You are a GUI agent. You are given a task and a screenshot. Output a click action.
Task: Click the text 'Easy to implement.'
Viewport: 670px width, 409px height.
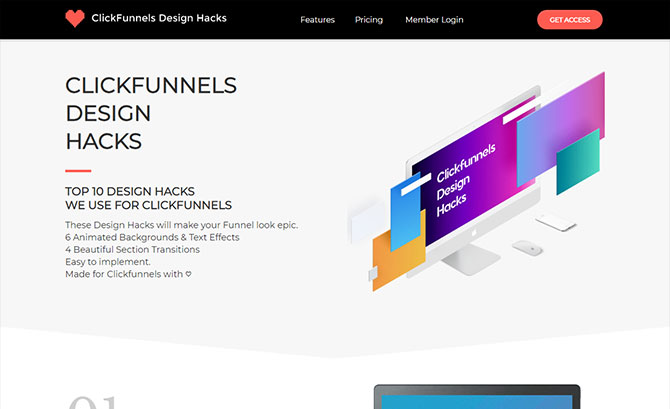(x=108, y=262)
